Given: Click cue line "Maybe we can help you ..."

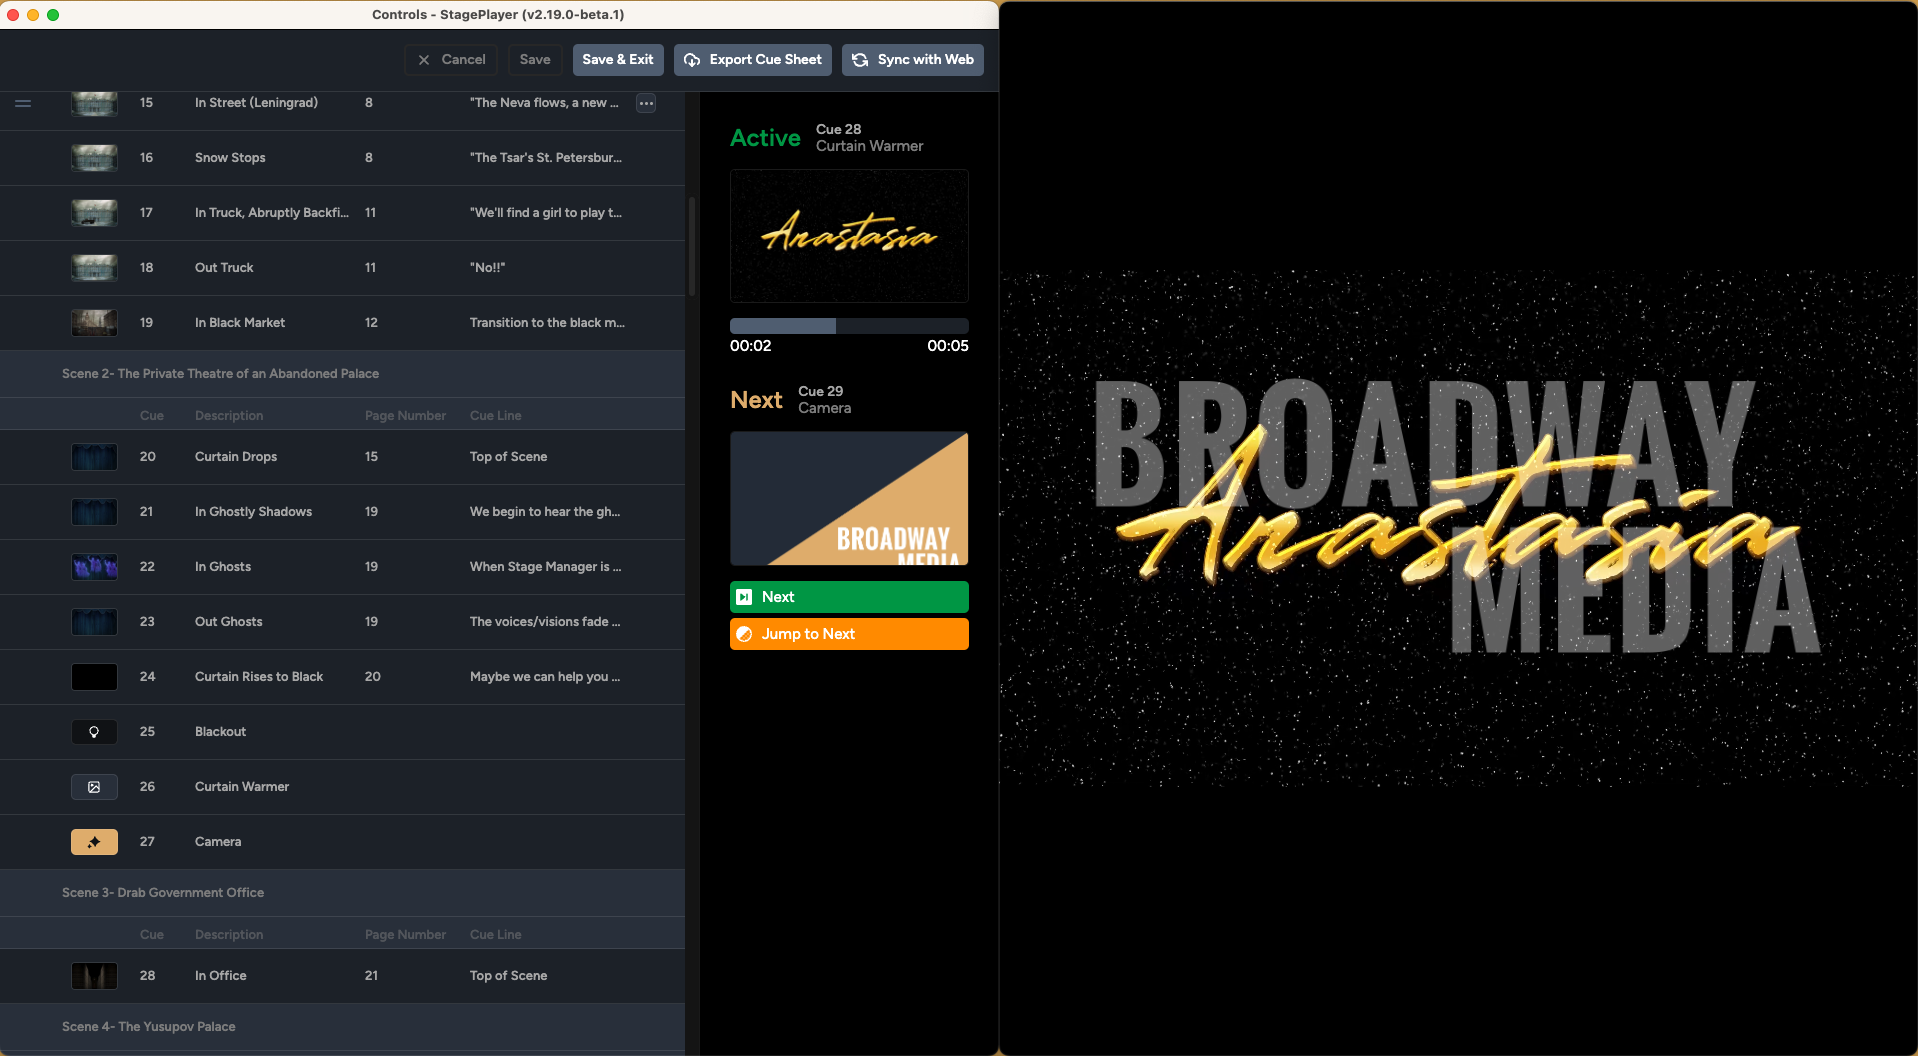Looking at the screenshot, I should pyautogui.click(x=545, y=677).
